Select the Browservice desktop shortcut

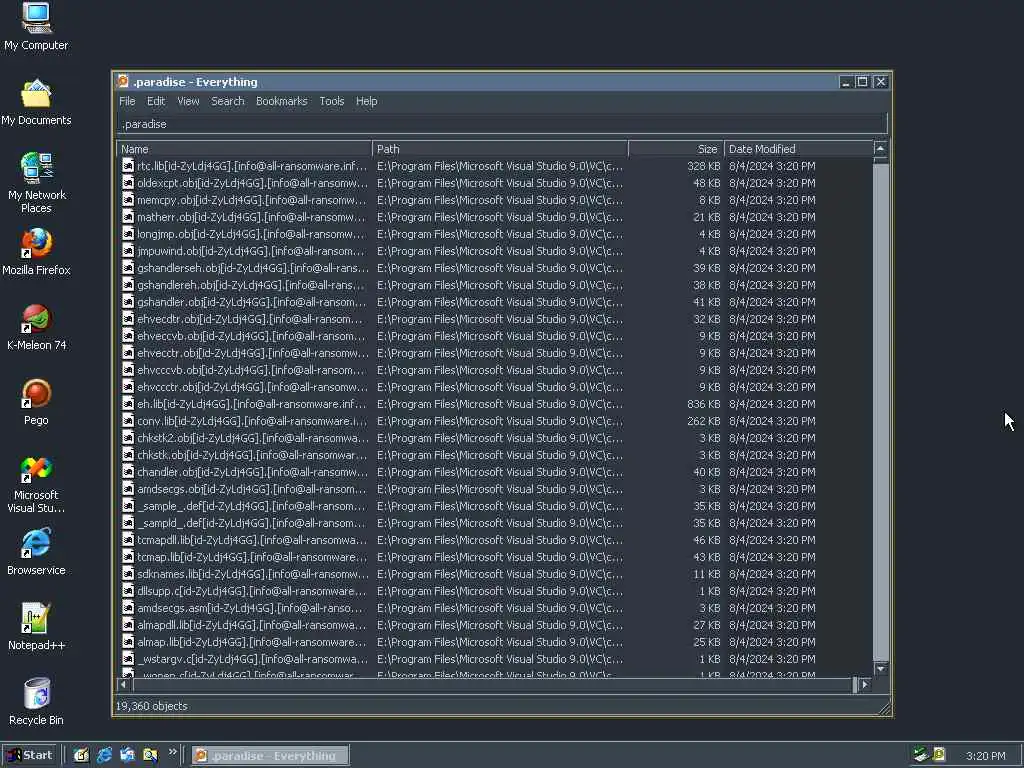pyautogui.click(x=36, y=552)
